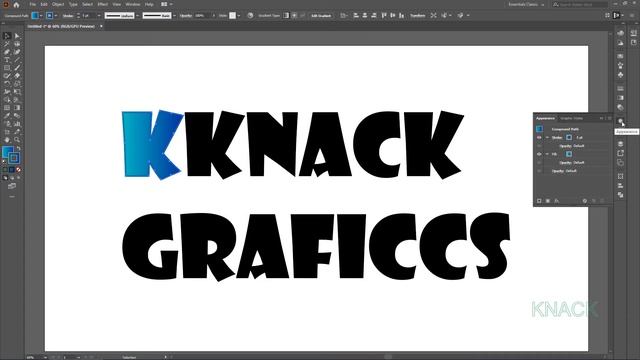Click Transform in control bar

[418, 16]
